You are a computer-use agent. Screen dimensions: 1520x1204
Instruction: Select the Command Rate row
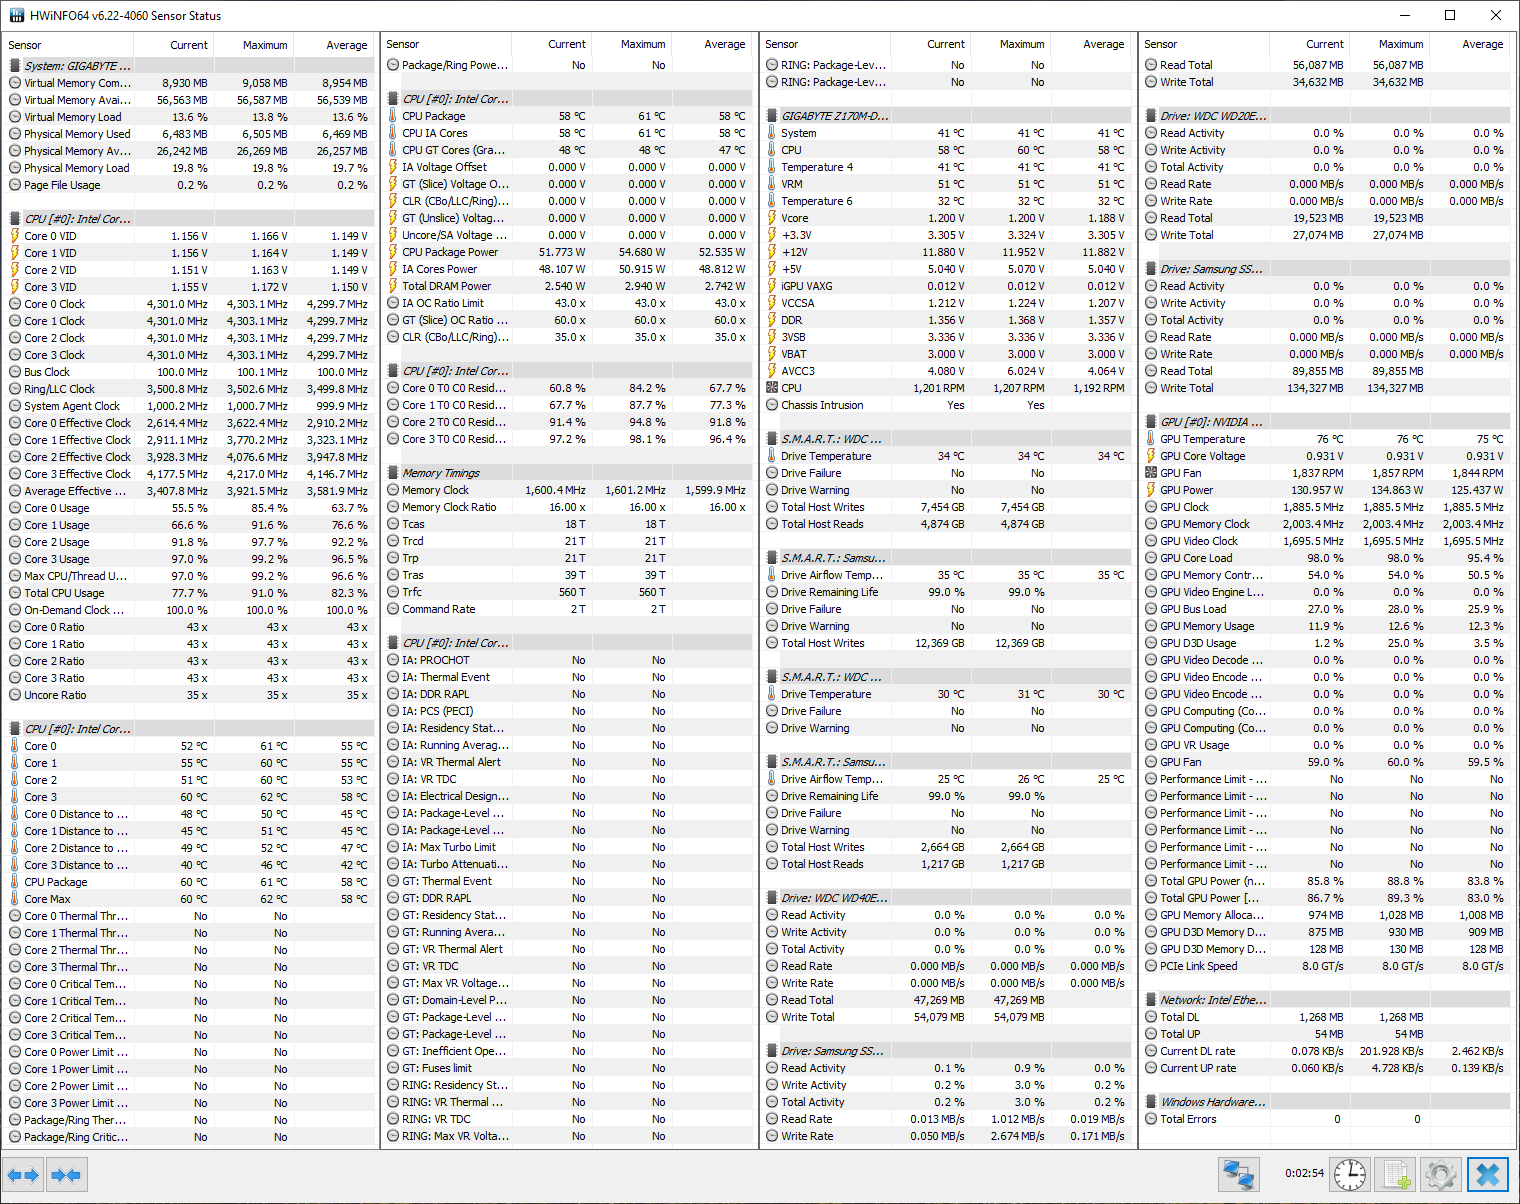click(567, 609)
